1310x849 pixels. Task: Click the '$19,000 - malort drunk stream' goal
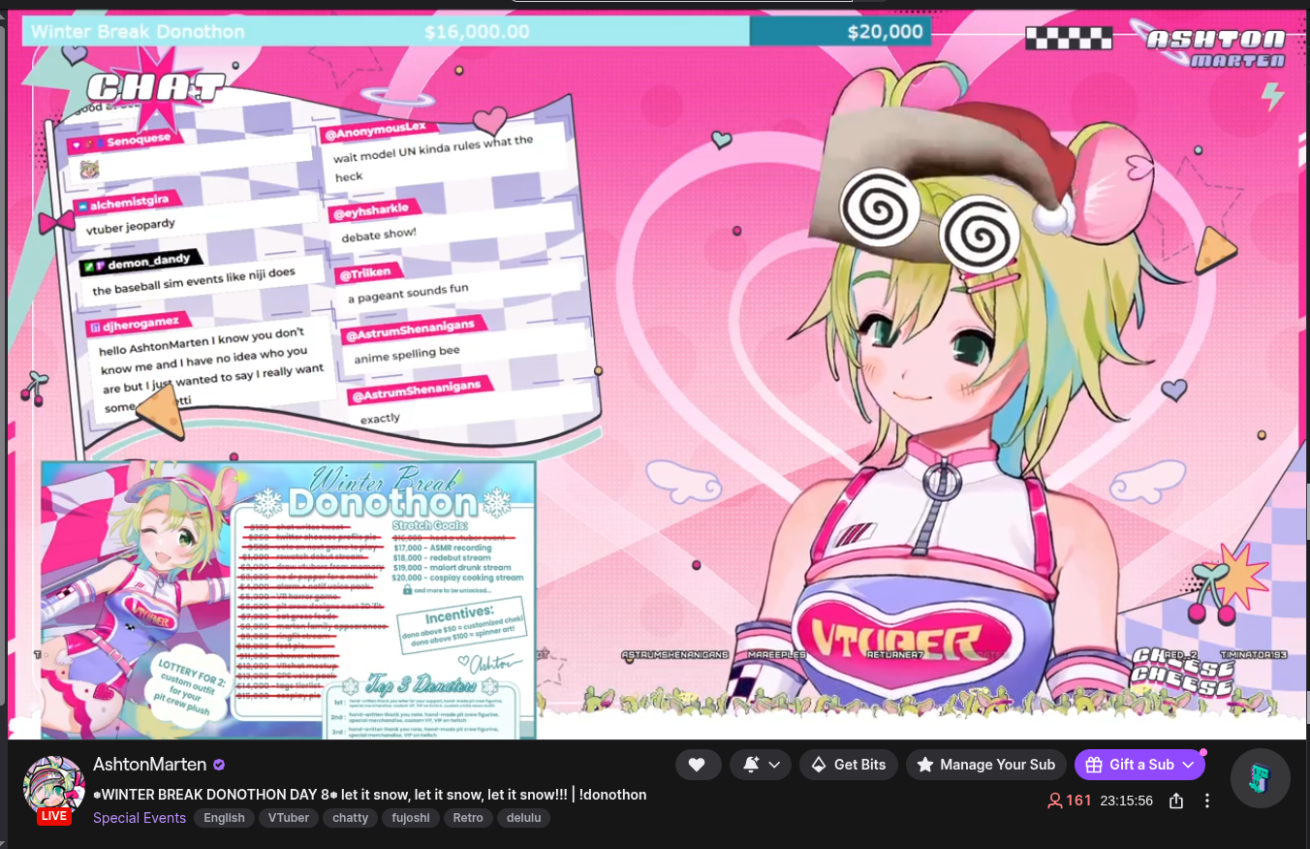pos(452,567)
